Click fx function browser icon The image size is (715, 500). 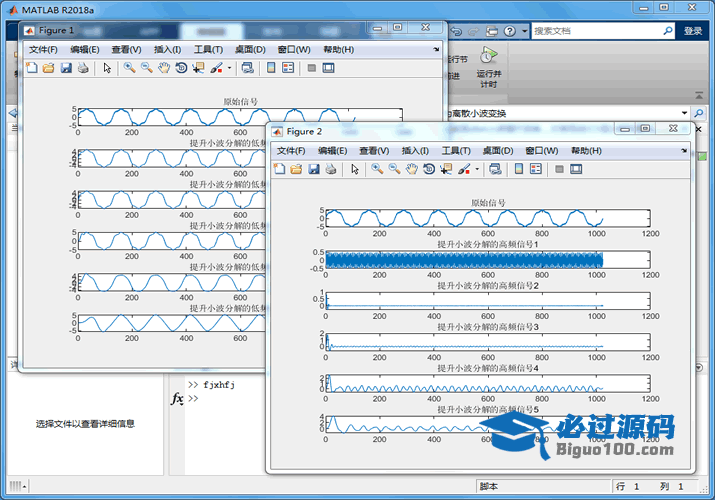click(x=177, y=399)
